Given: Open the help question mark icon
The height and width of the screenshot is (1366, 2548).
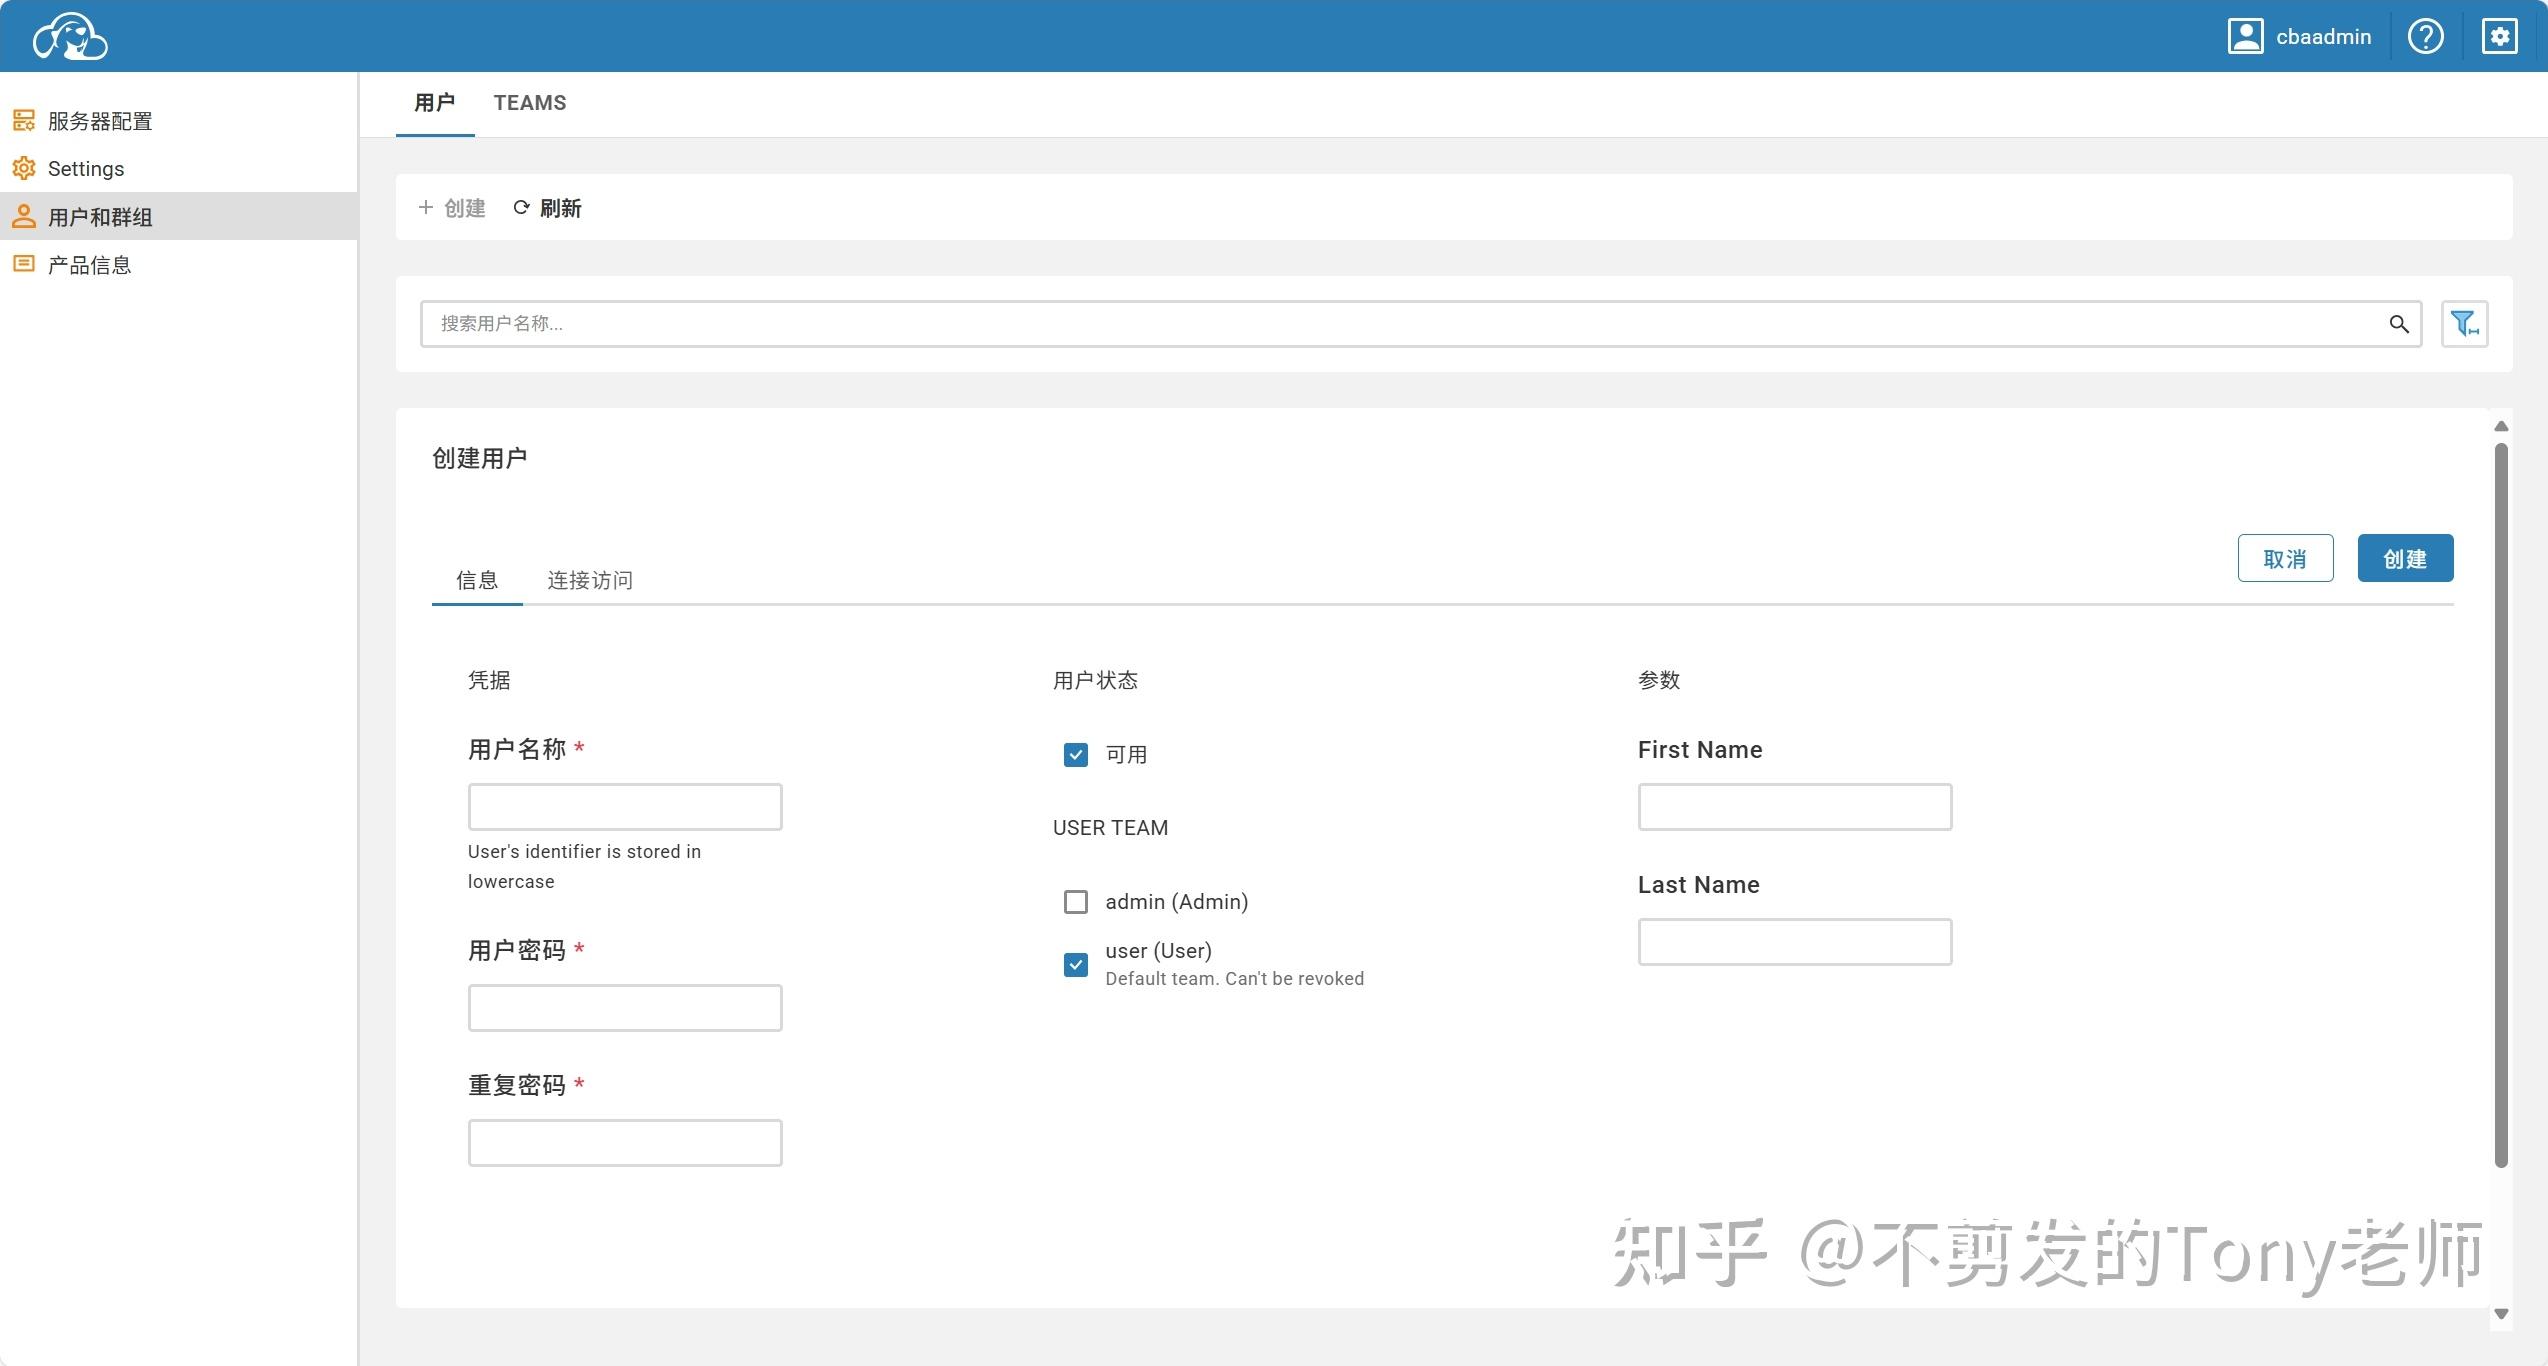Looking at the screenshot, I should tap(2425, 36).
